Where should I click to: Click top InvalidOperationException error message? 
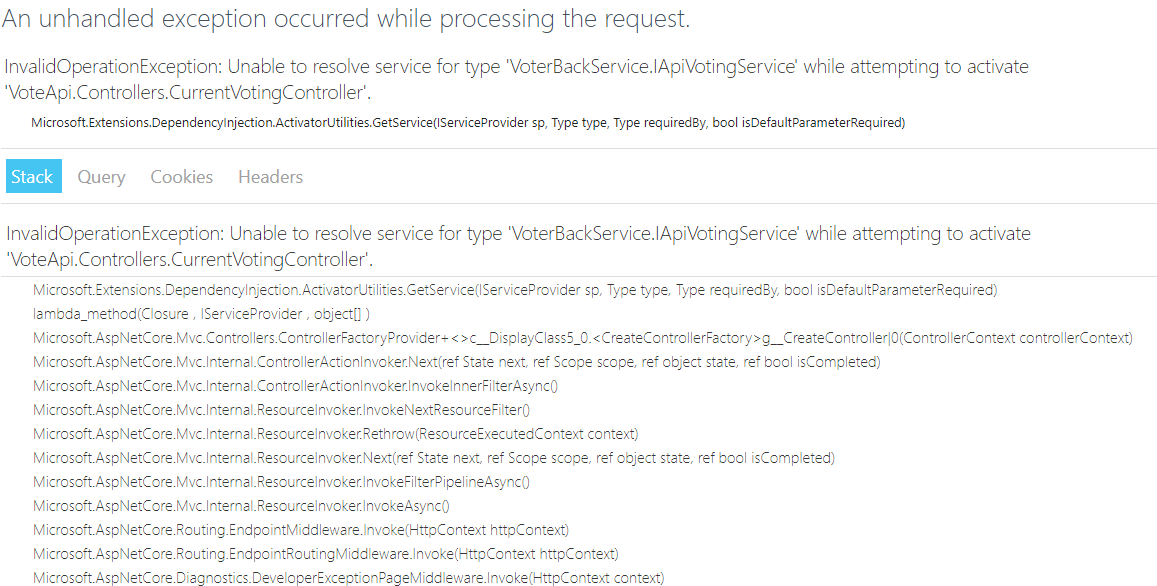(x=517, y=80)
